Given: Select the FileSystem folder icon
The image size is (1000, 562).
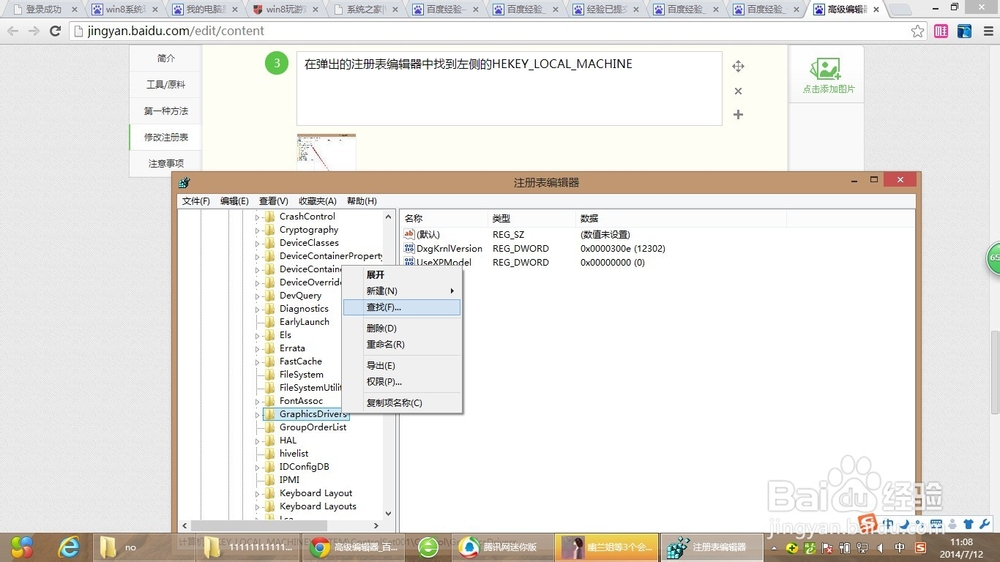Looking at the screenshot, I should pos(270,374).
